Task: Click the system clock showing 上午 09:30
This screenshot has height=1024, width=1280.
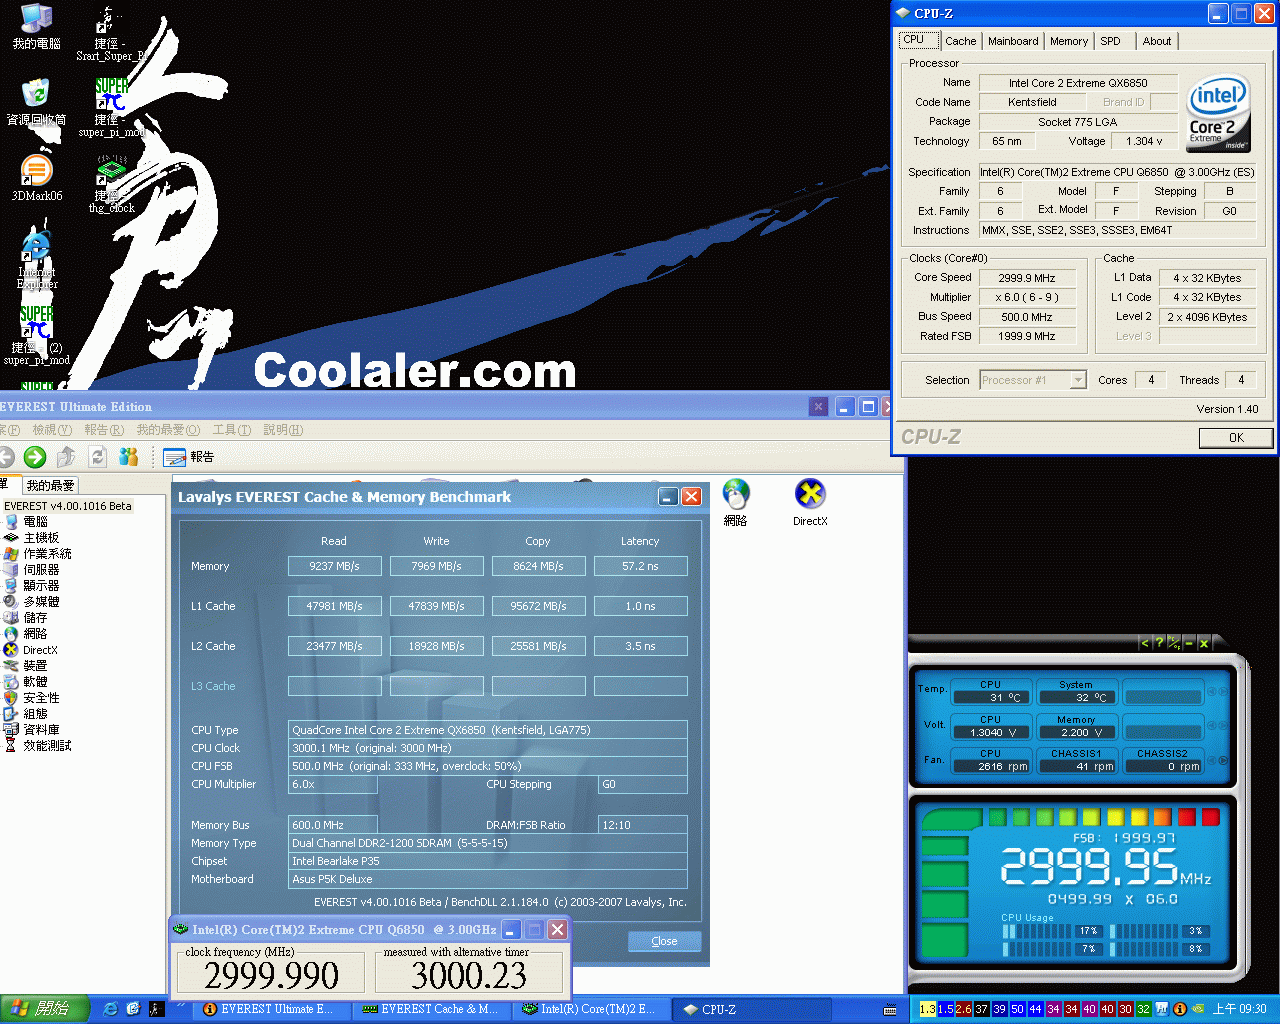Action: (1240, 1009)
